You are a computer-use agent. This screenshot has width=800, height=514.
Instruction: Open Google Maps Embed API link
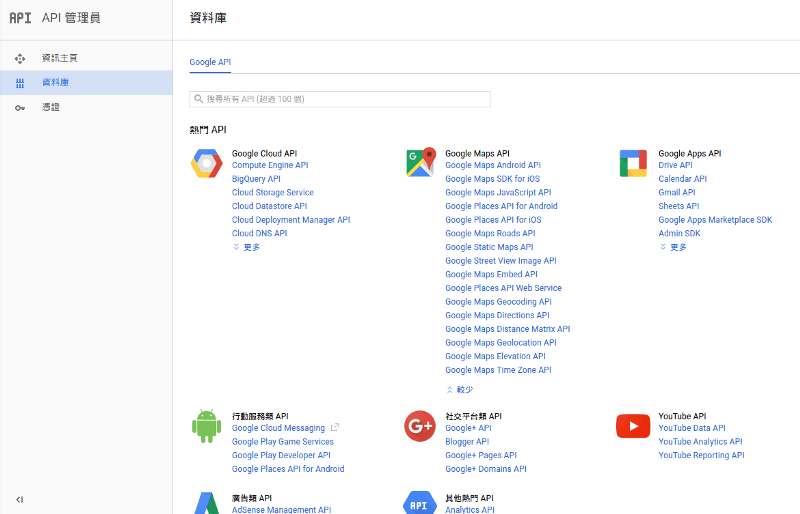(491, 274)
